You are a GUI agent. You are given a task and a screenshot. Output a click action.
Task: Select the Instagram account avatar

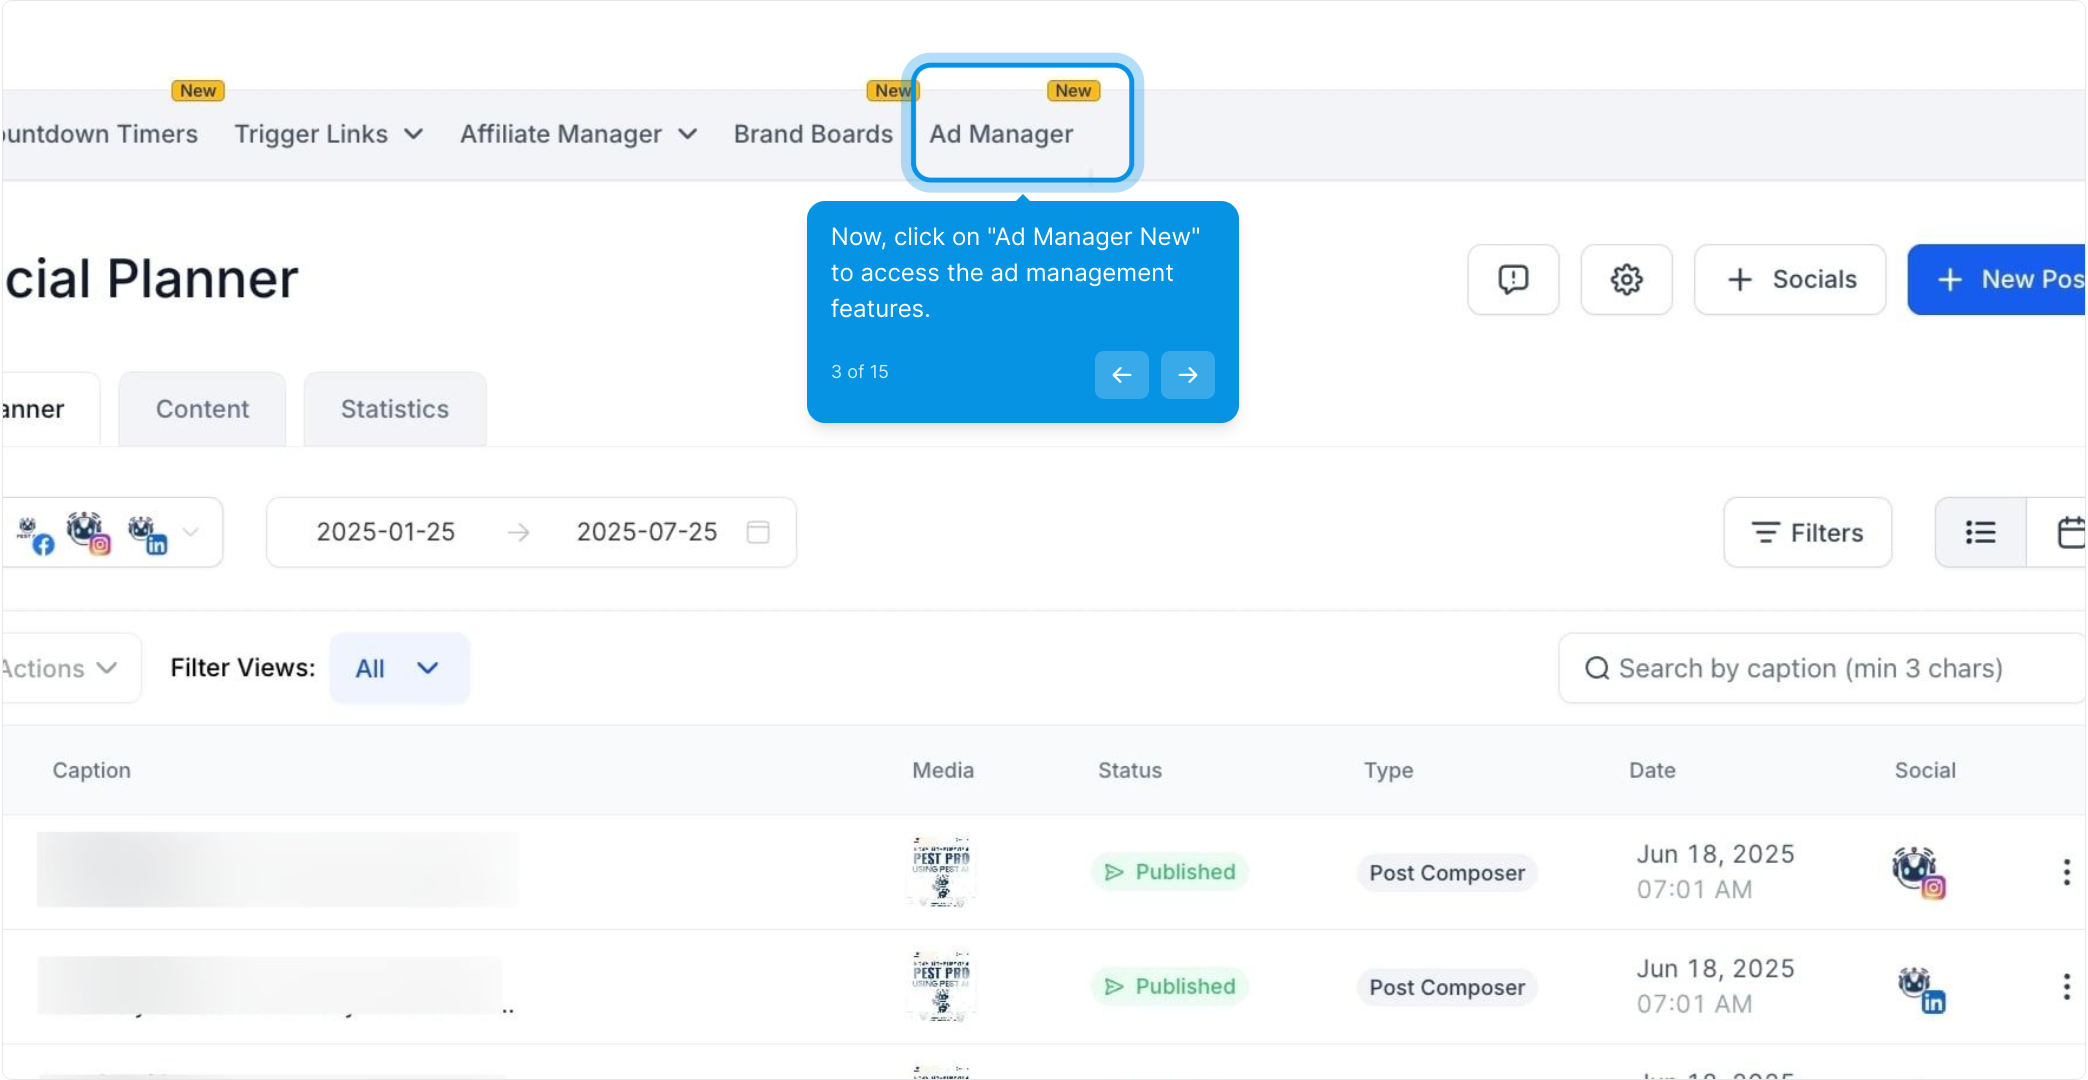pyautogui.click(x=88, y=533)
